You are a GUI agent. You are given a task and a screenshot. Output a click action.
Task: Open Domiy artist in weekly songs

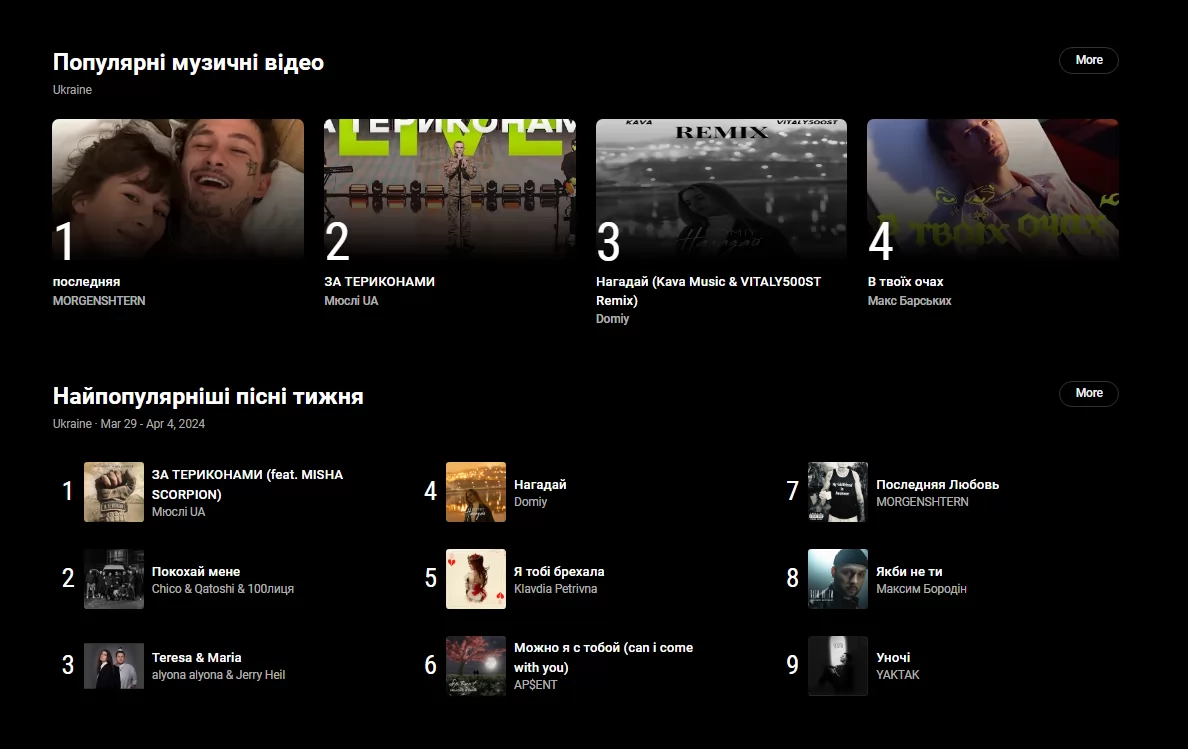530,501
